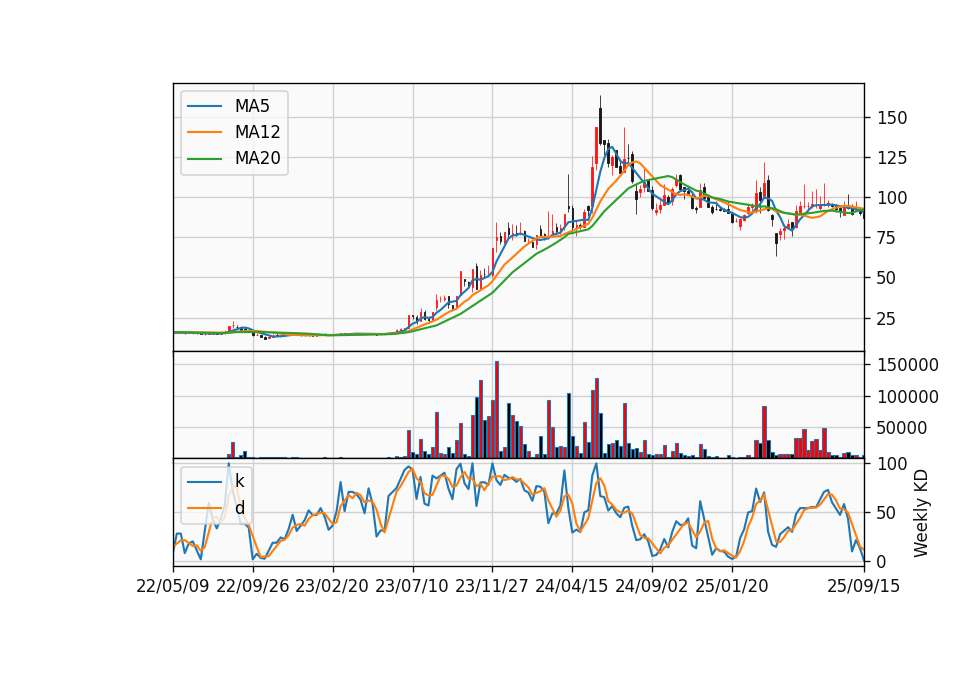The height and width of the screenshot is (690, 960).
Task: Click the 25/09/15 date tick label
Action: [864, 586]
